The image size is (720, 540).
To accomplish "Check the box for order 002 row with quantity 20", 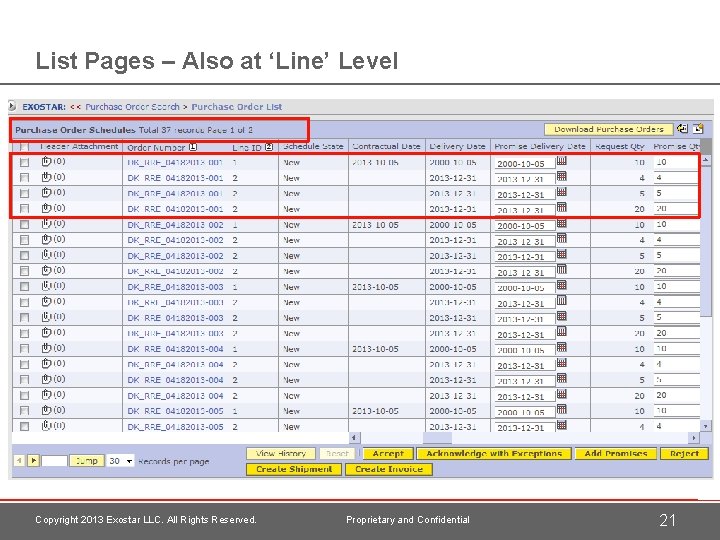I will point(24,271).
